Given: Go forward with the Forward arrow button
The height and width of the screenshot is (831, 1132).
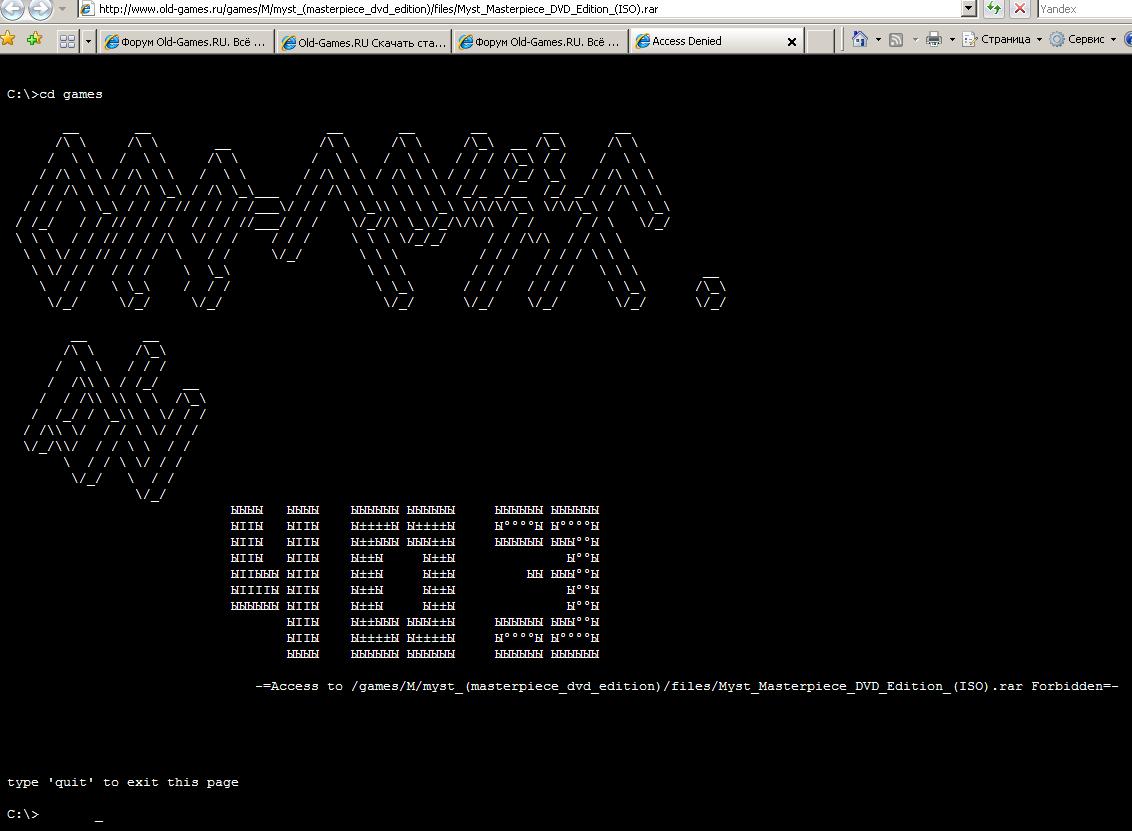Looking at the screenshot, I should pyautogui.click(x=40, y=7).
